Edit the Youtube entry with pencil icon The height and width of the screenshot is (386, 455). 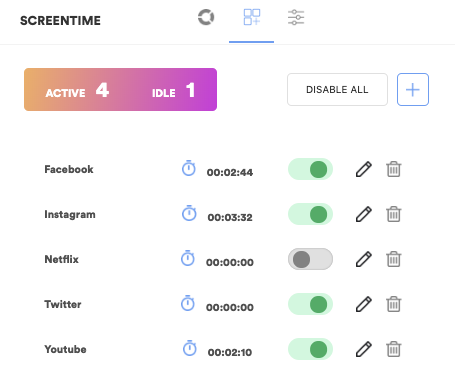pos(364,349)
